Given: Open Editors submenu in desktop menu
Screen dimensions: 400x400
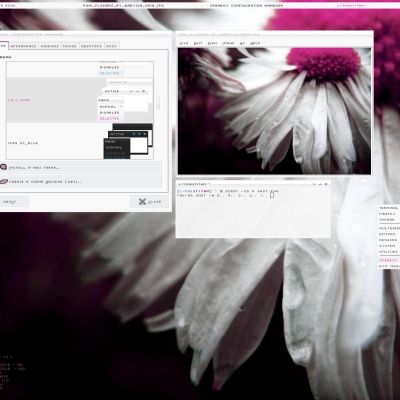Looking at the screenshot, I should [389, 234].
